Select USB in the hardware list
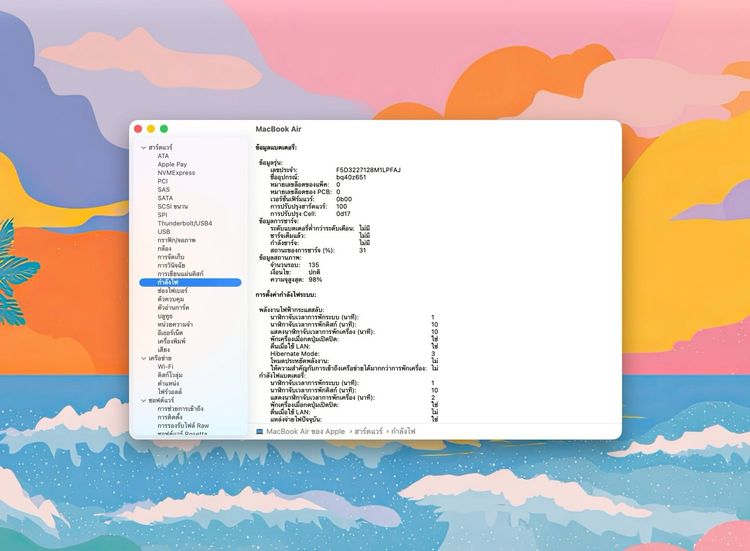The width and height of the screenshot is (750, 551). click(x=164, y=231)
